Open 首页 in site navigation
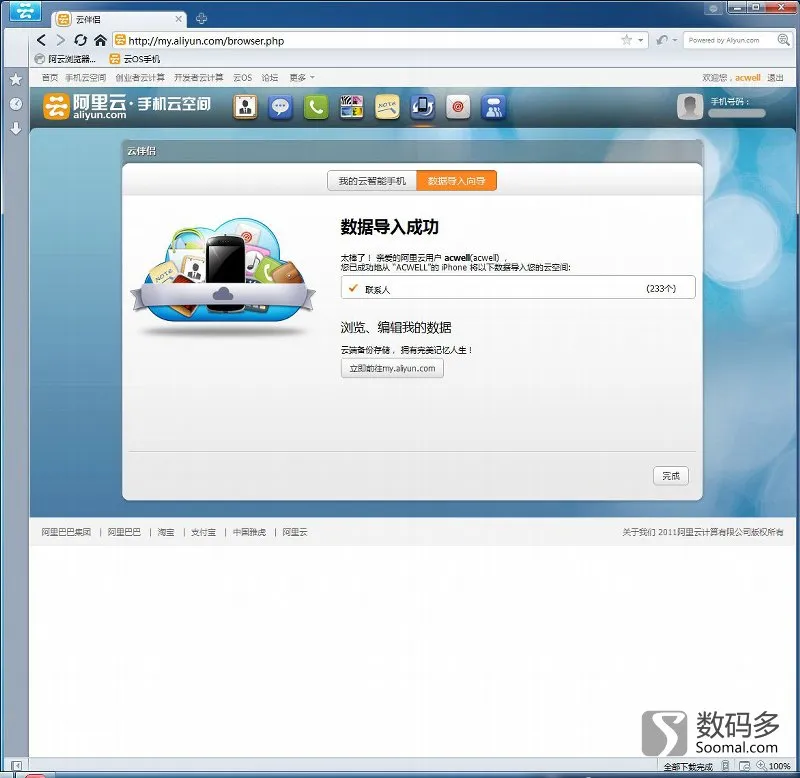Screen dimensions: 800x778 pyautogui.click(x=49, y=78)
